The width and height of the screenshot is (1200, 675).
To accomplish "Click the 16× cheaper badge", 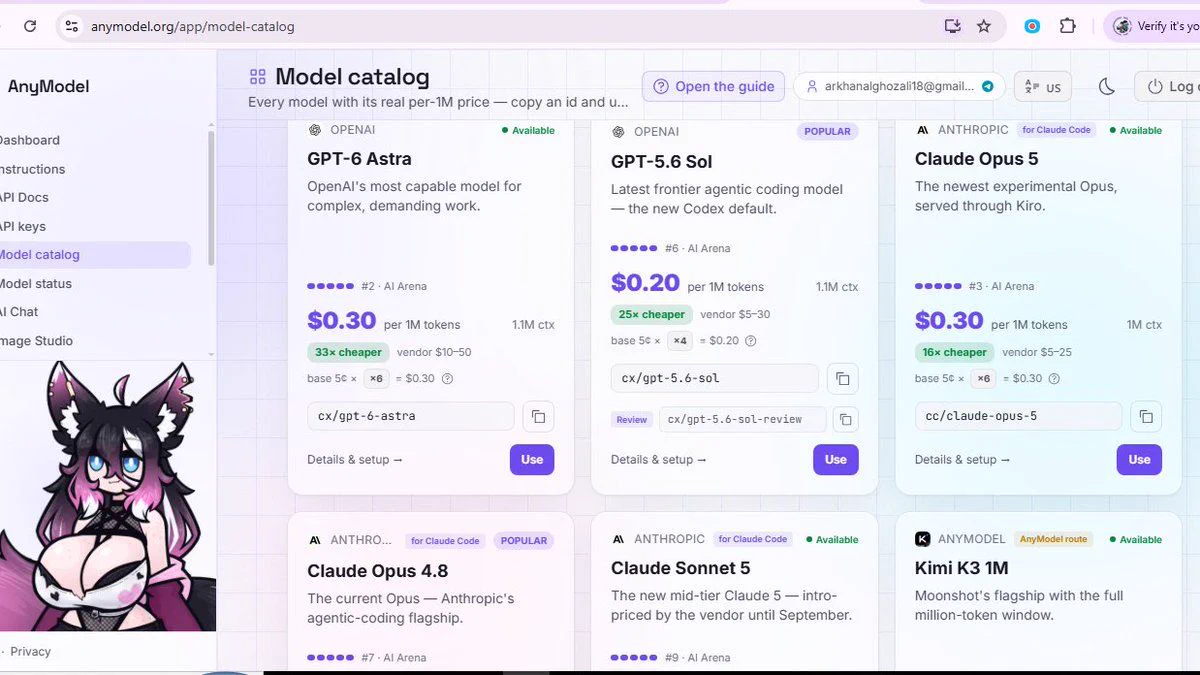I will tap(955, 352).
